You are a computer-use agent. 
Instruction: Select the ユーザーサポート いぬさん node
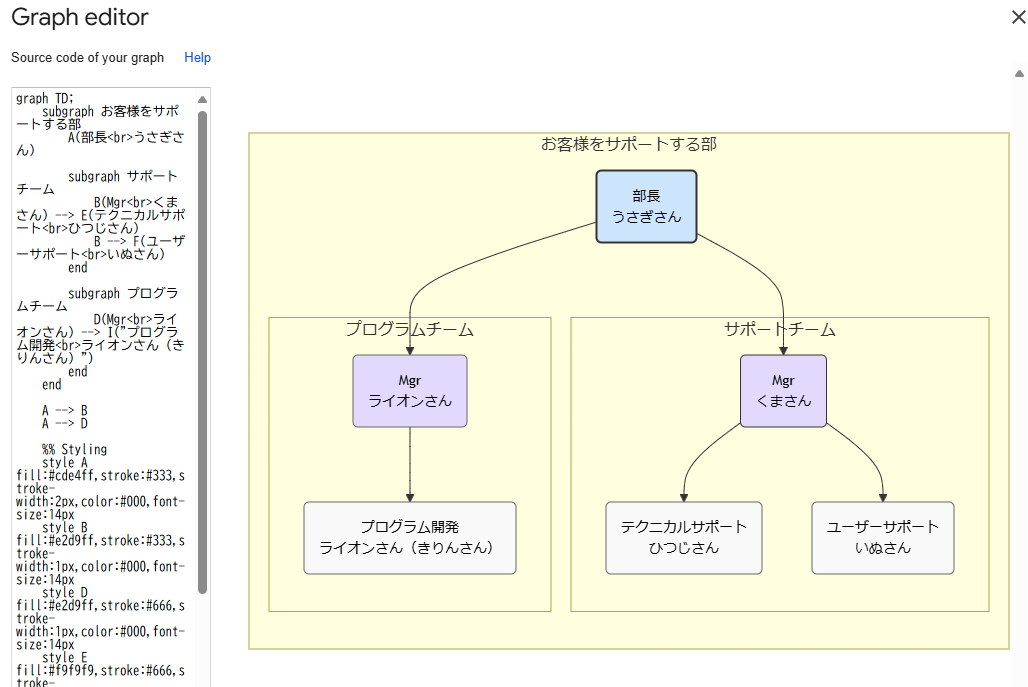point(883,538)
